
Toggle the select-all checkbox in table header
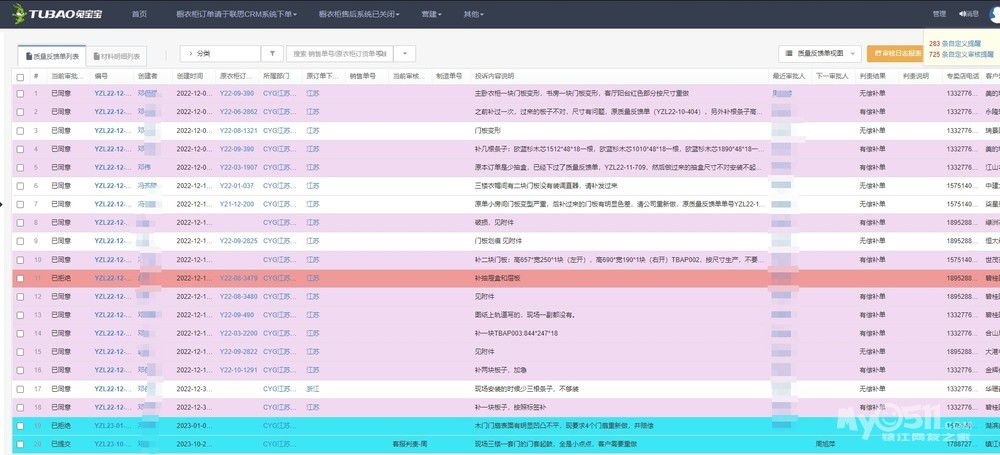pyautogui.click(x=20, y=76)
